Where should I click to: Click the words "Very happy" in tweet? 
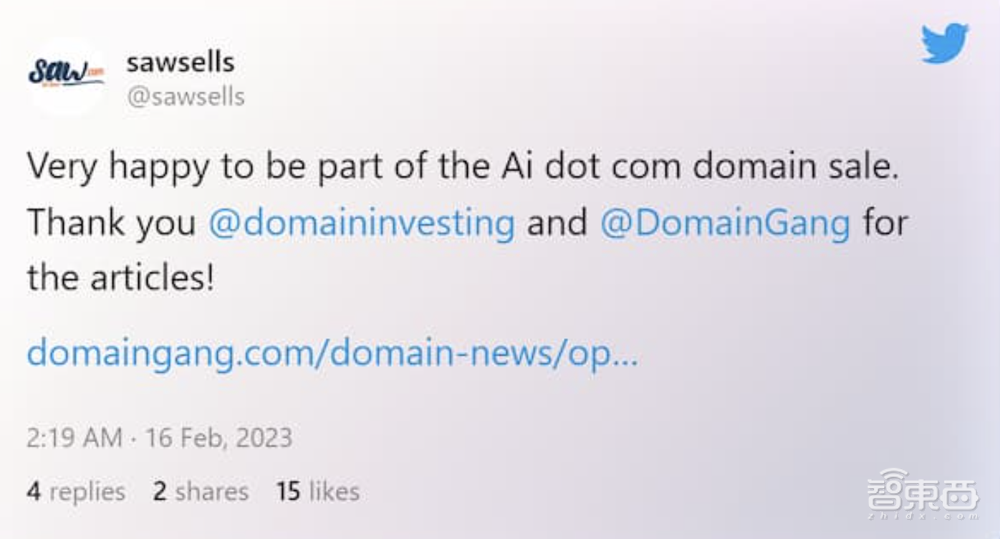pos(118,167)
